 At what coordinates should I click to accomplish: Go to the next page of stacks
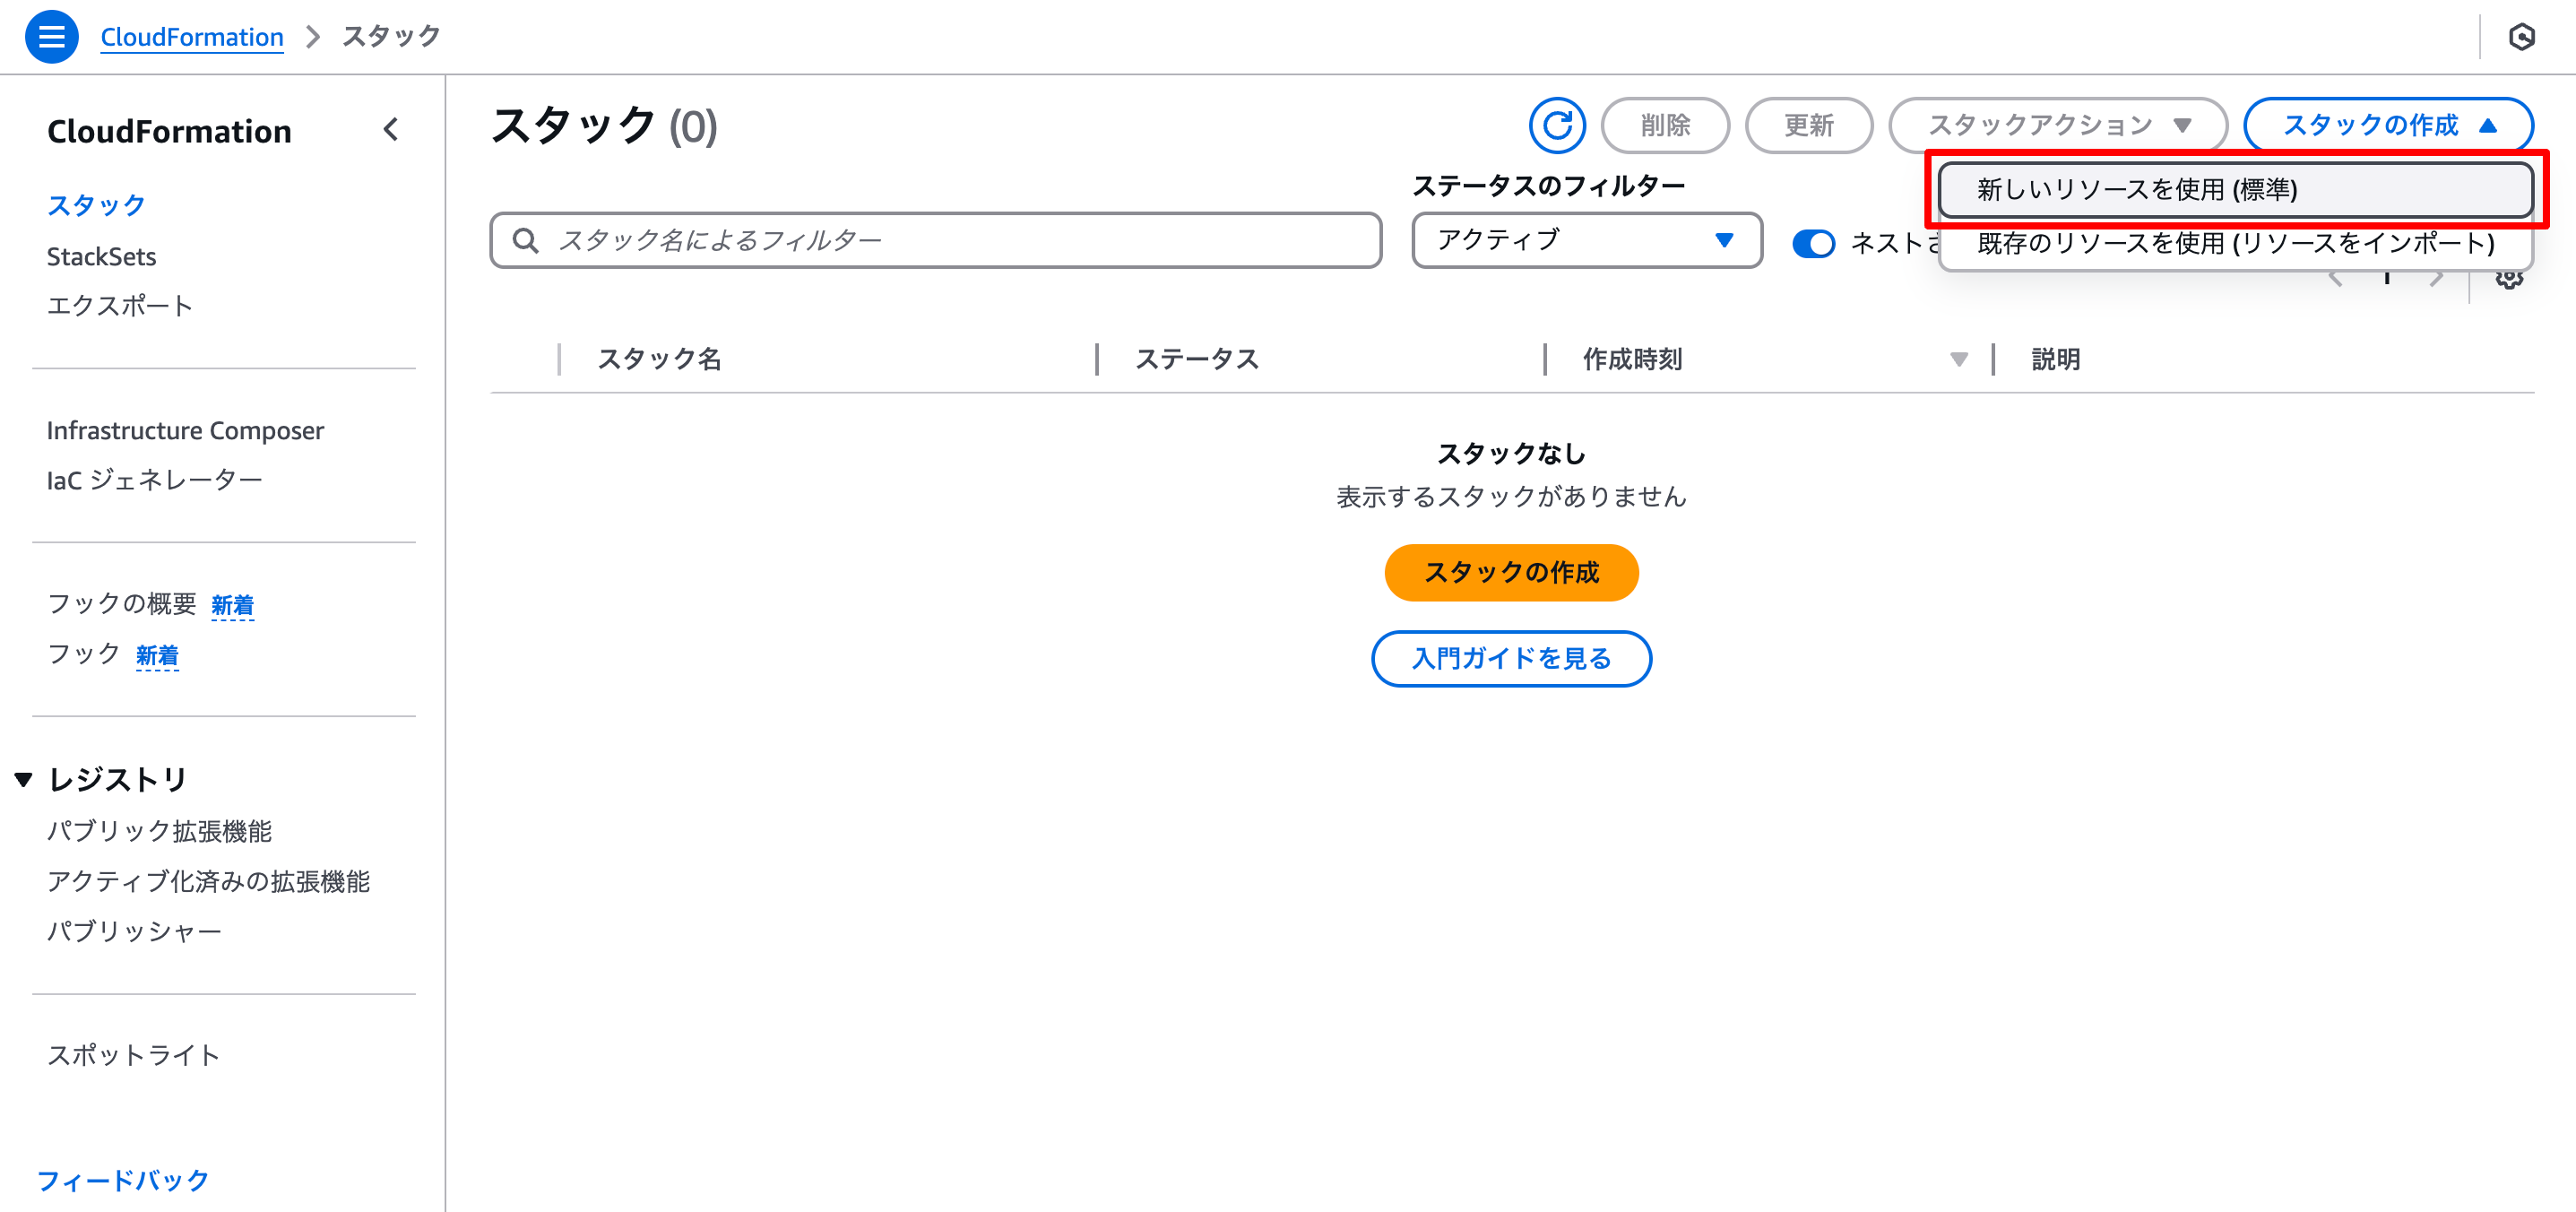(x=2438, y=280)
